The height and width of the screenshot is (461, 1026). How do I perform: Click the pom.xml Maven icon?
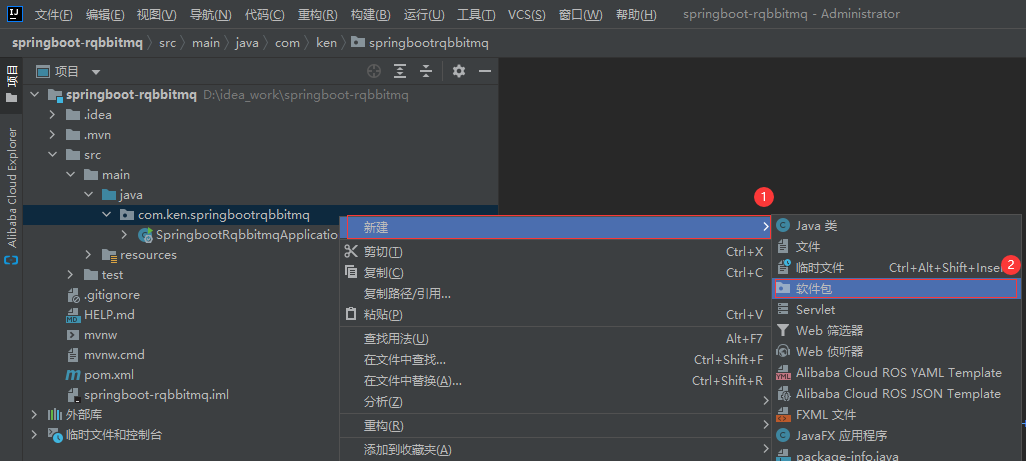coord(73,375)
